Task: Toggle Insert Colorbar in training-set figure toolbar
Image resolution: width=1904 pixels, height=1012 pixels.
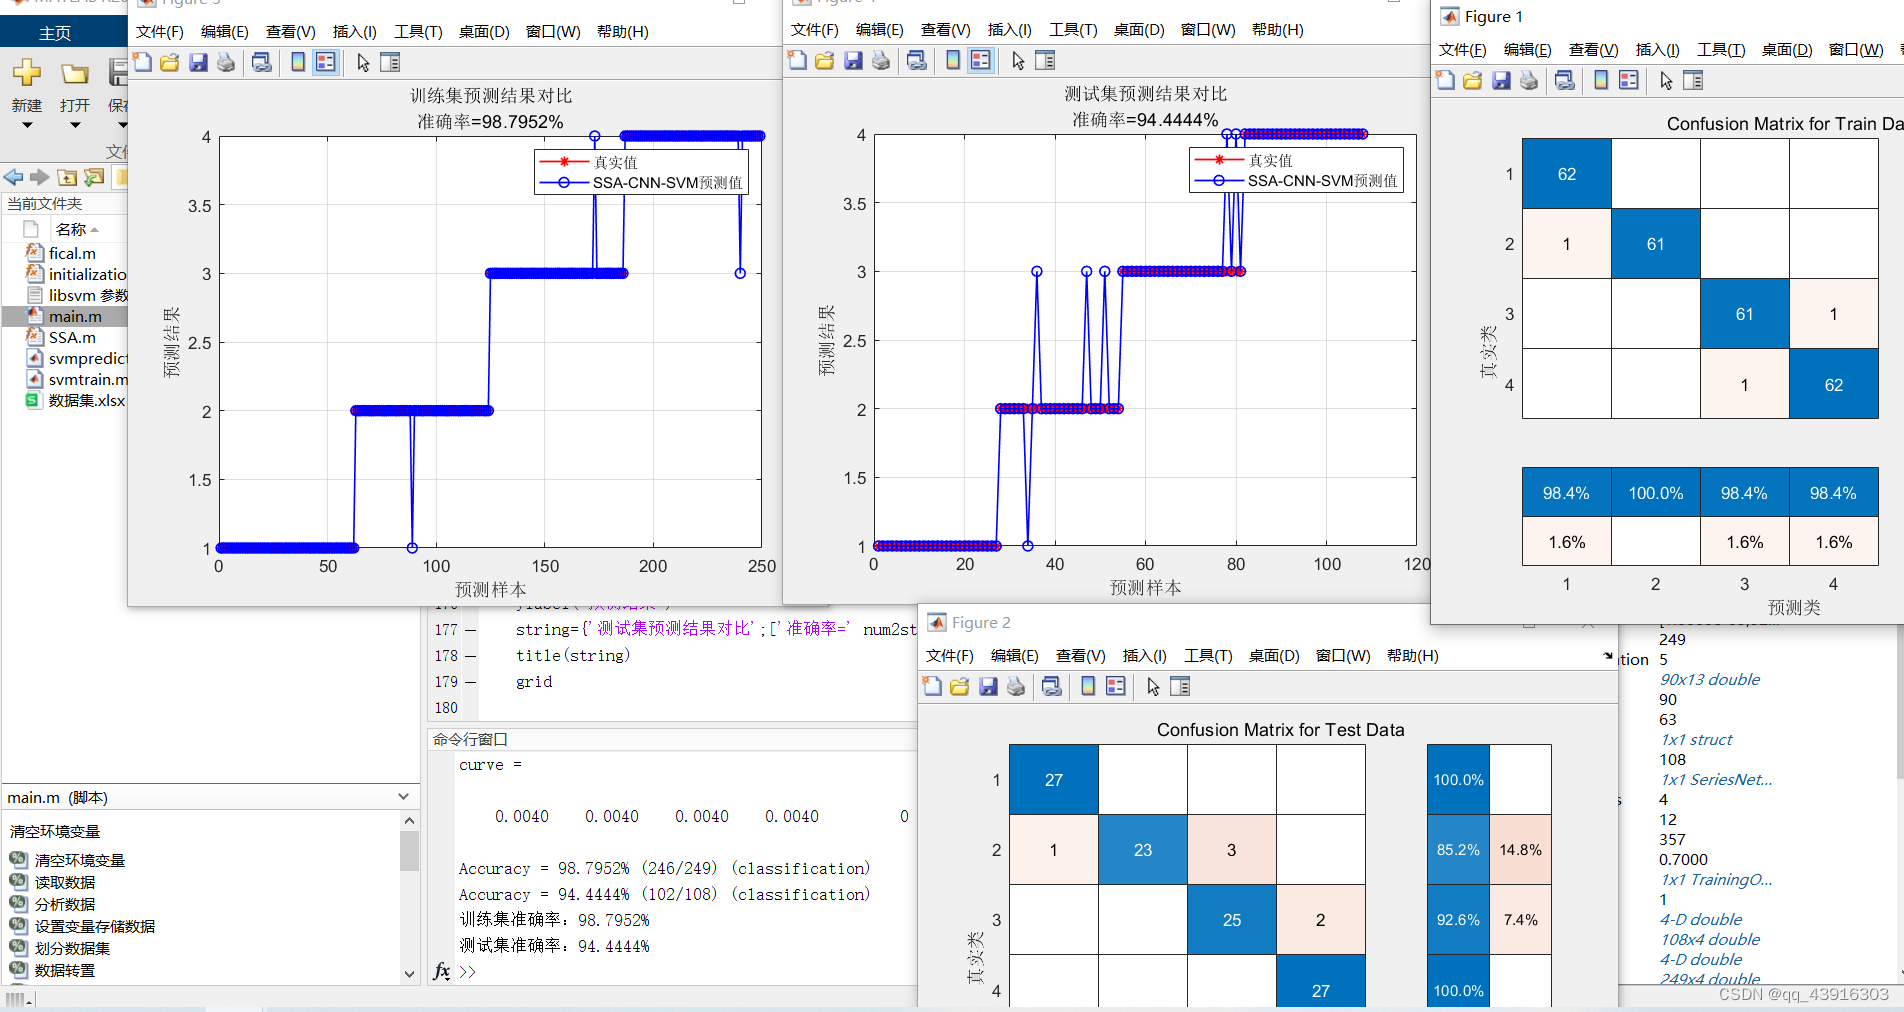Action: pyautogui.click(x=298, y=62)
